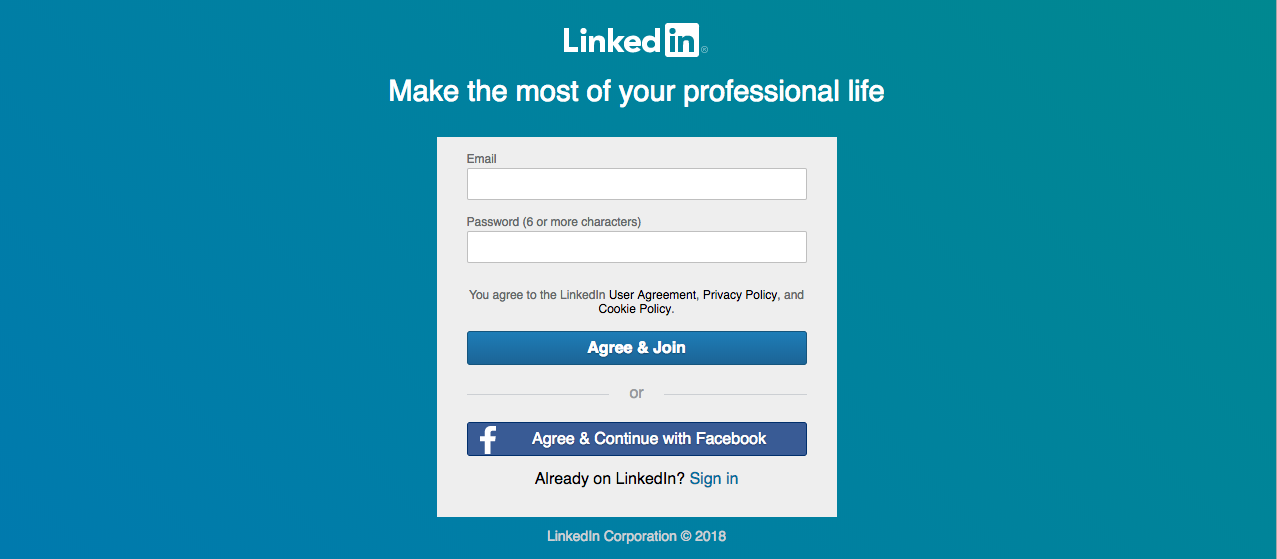Click the registered trademark symbol beside the logo
Screen dimensions: 1277x559
(x=704, y=50)
